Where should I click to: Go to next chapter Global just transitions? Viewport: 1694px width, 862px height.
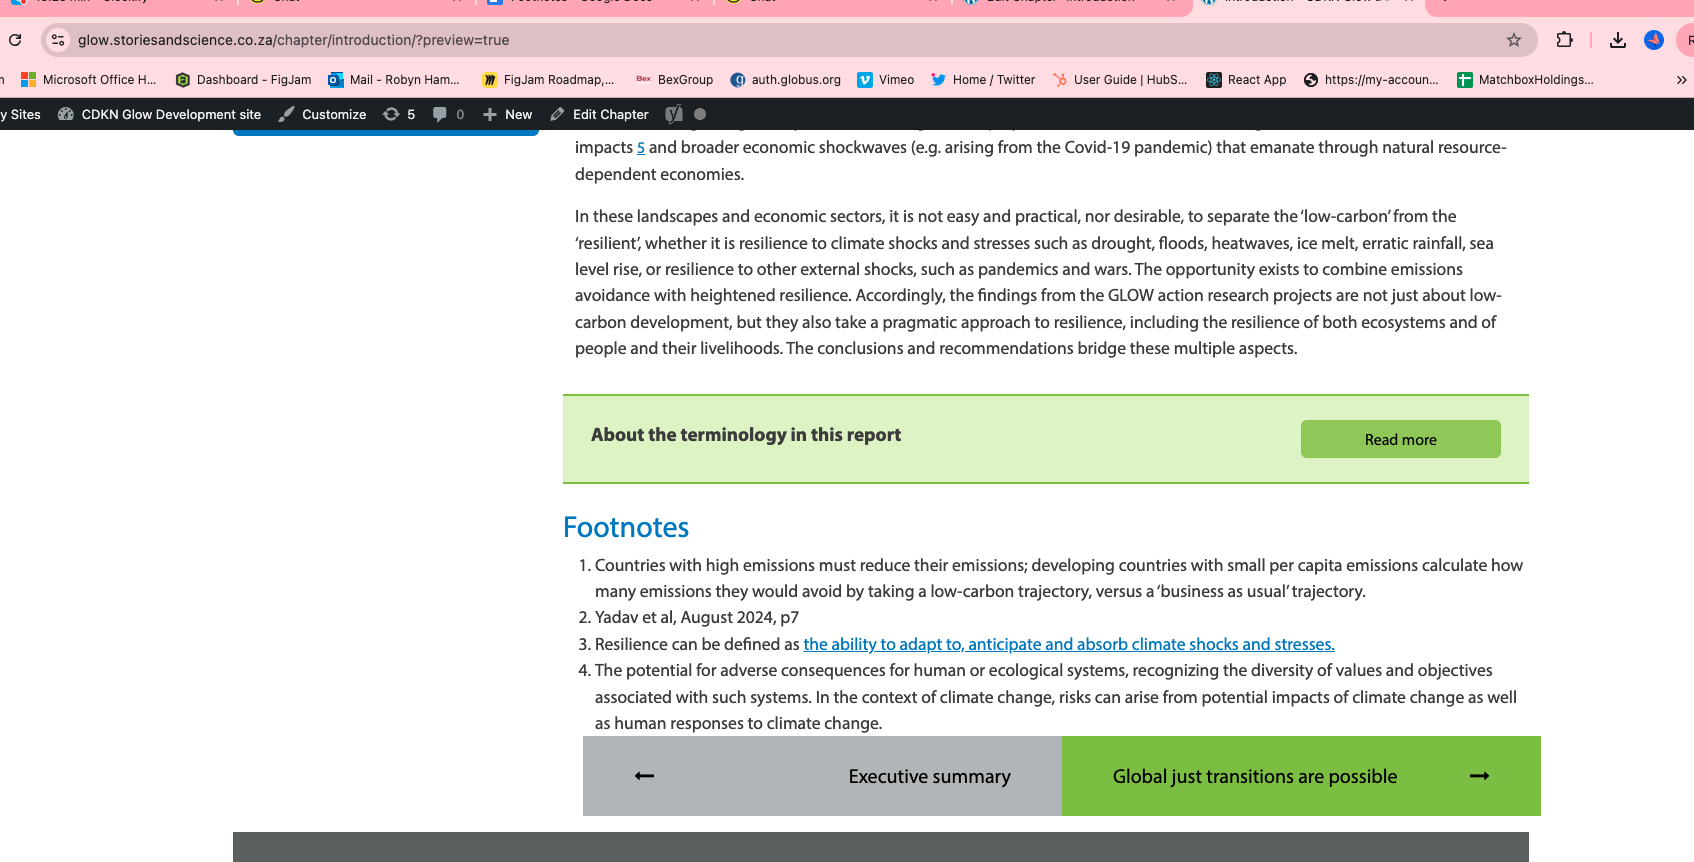1300,776
